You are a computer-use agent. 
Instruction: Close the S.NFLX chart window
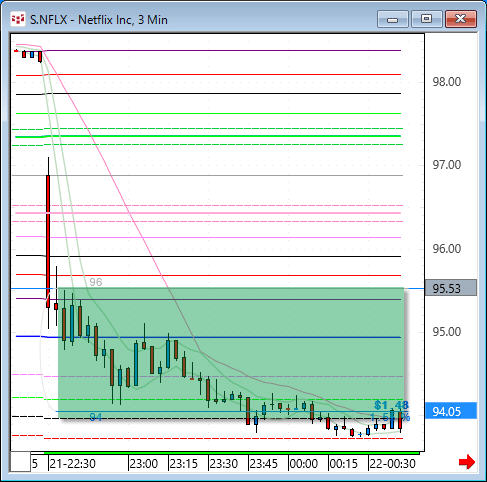coord(461,19)
